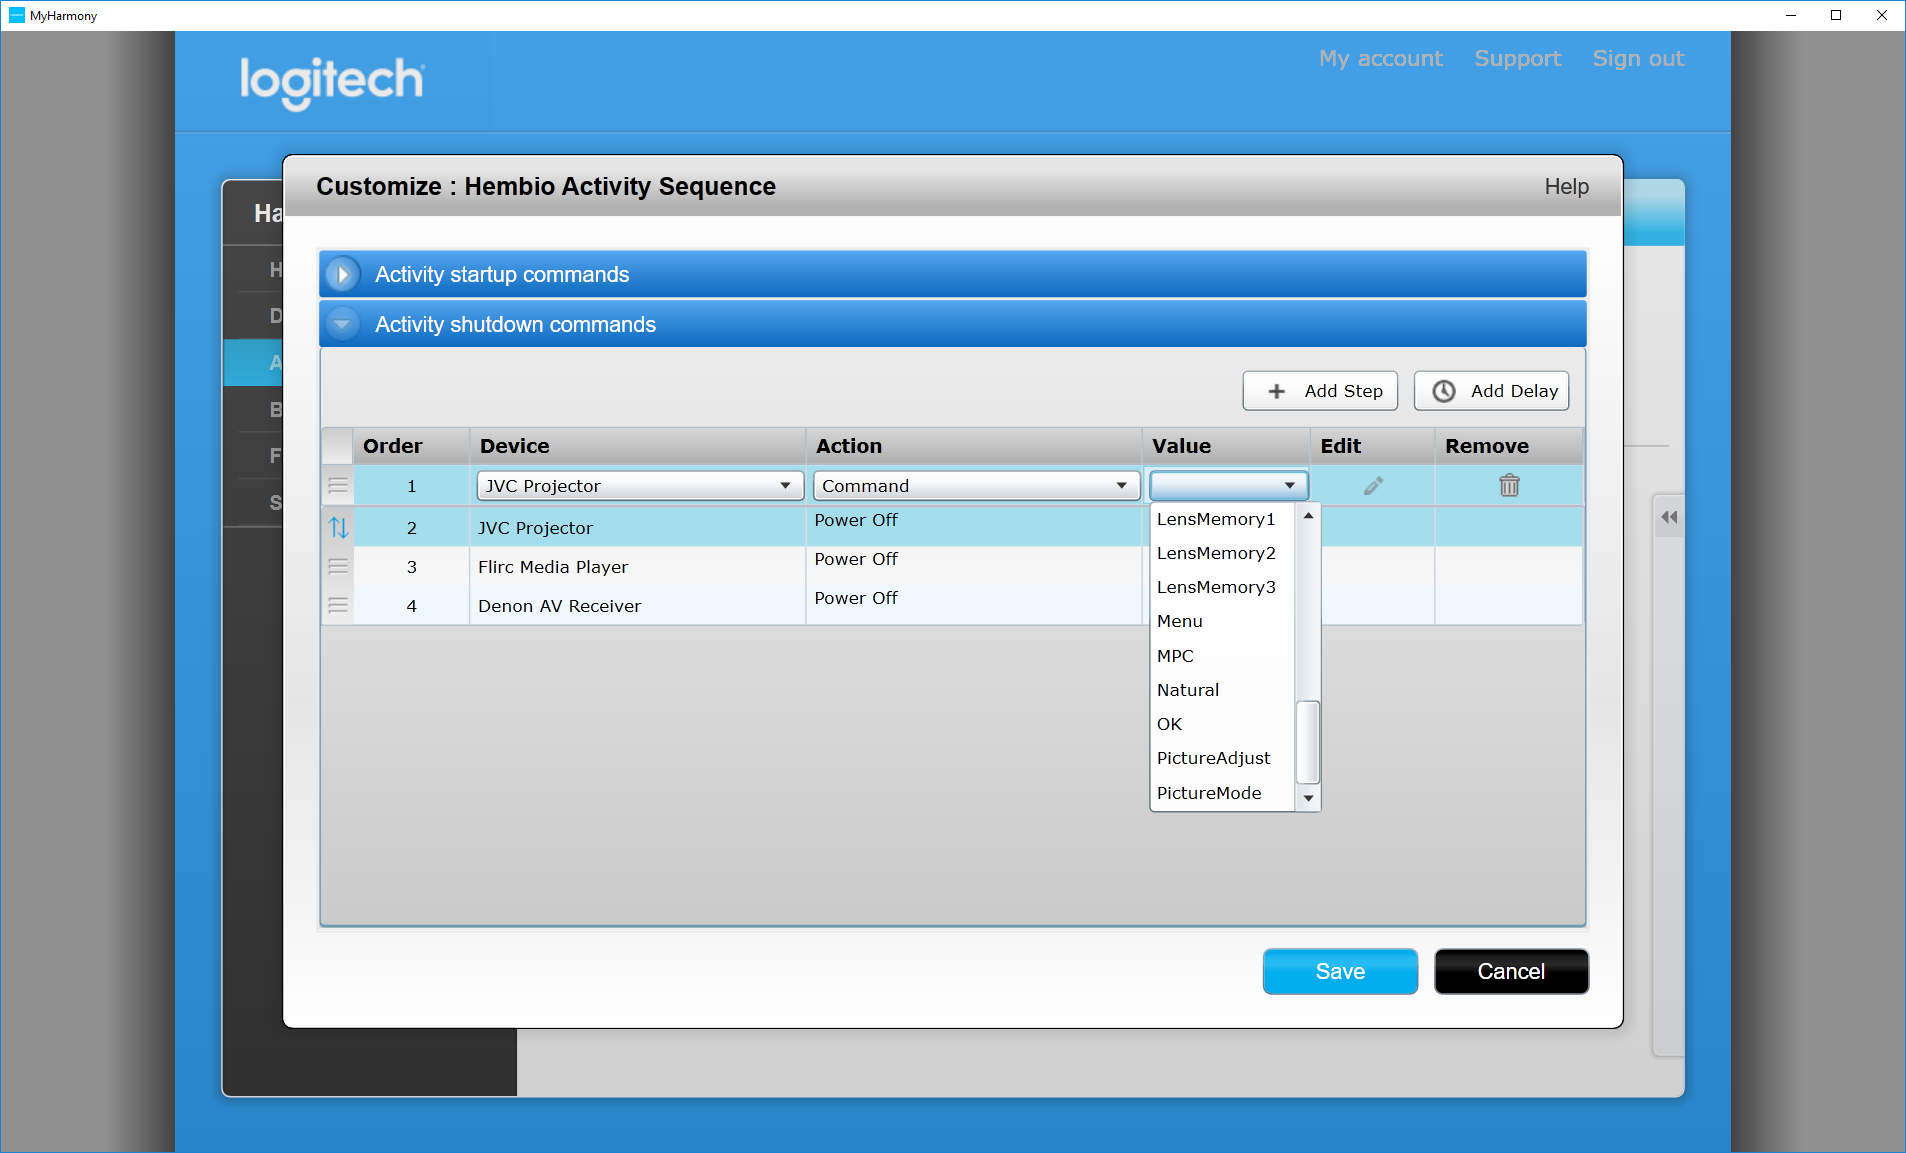This screenshot has height=1153, width=1906.
Task: Save the activity sequence
Action: (x=1340, y=971)
